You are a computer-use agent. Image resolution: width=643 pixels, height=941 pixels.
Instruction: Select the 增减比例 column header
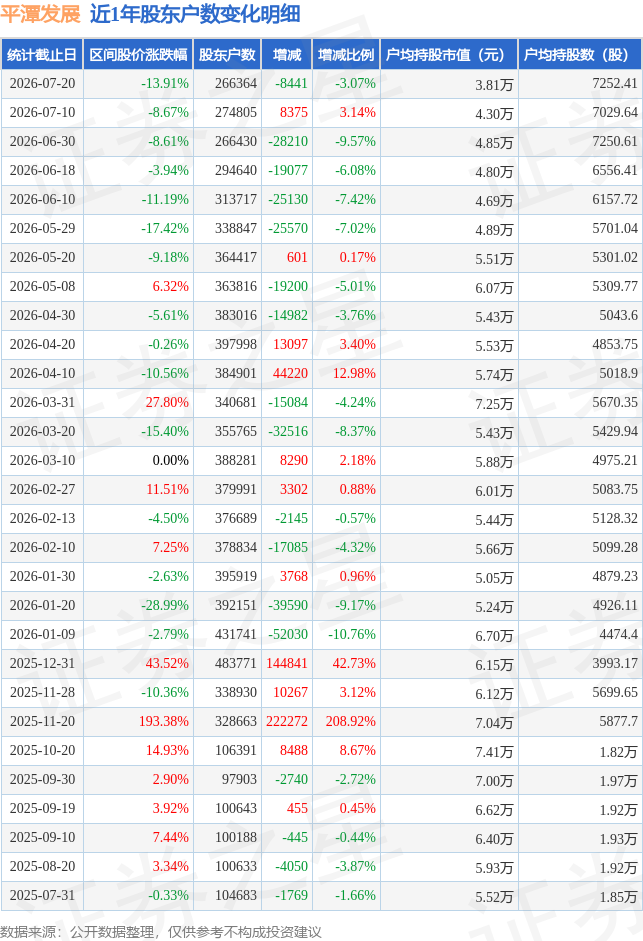click(346, 55)
